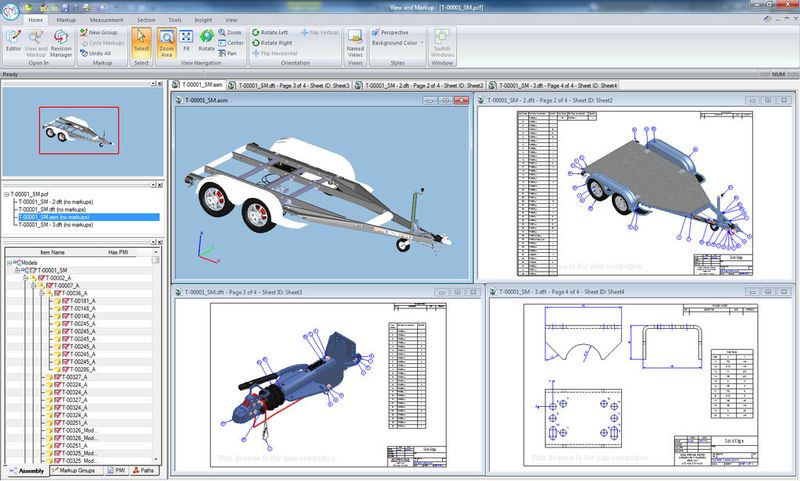Open Revision Manager from the ribbon
The height and width of the screenshot is (481, 800).
tap(61, 43)
